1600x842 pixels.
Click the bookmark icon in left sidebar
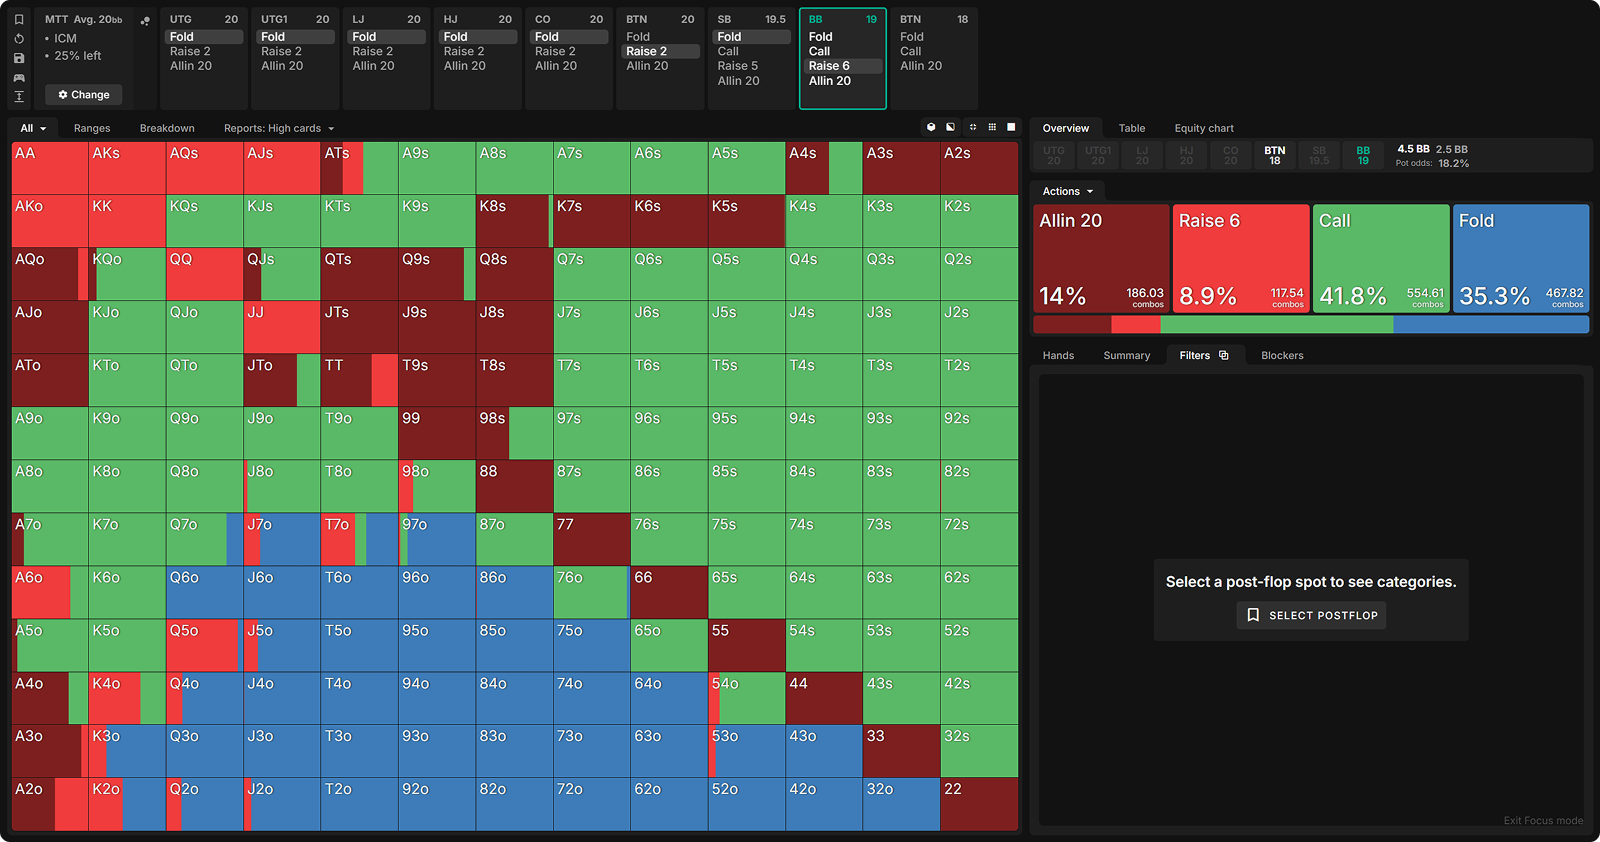(19, 20)
